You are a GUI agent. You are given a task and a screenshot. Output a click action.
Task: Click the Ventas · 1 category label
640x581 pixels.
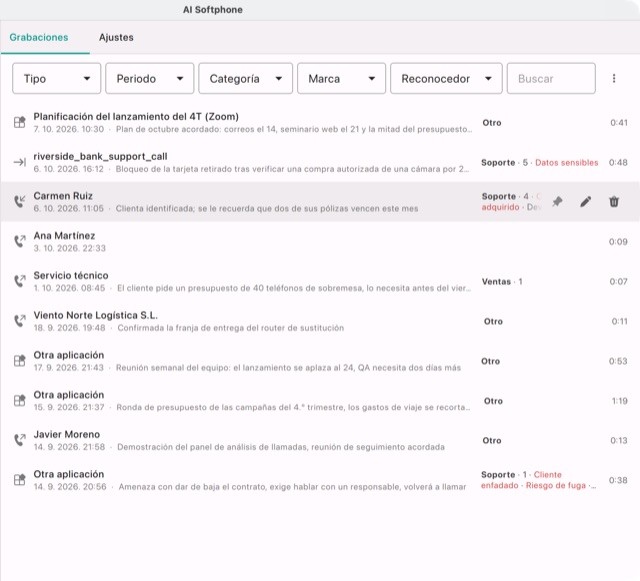502,282
